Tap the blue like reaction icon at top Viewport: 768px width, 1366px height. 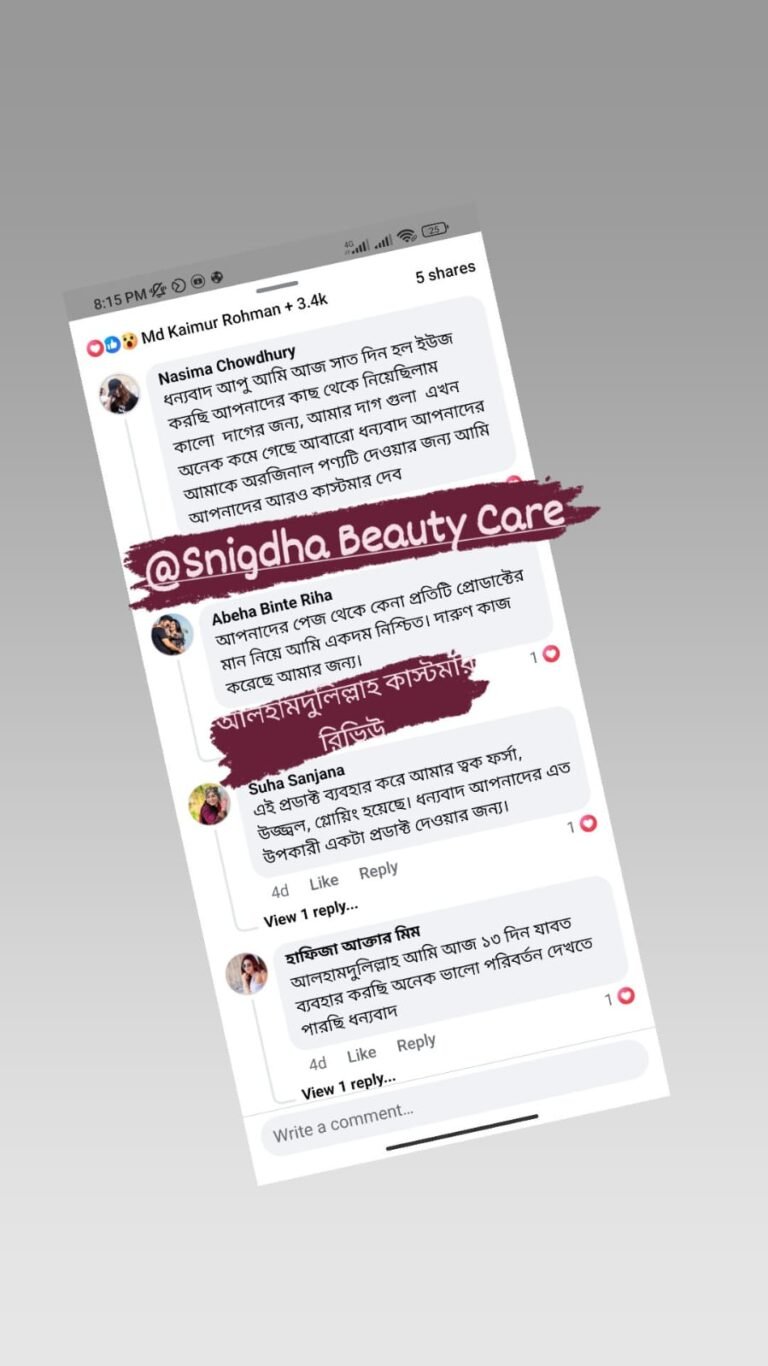click(112, 345)
